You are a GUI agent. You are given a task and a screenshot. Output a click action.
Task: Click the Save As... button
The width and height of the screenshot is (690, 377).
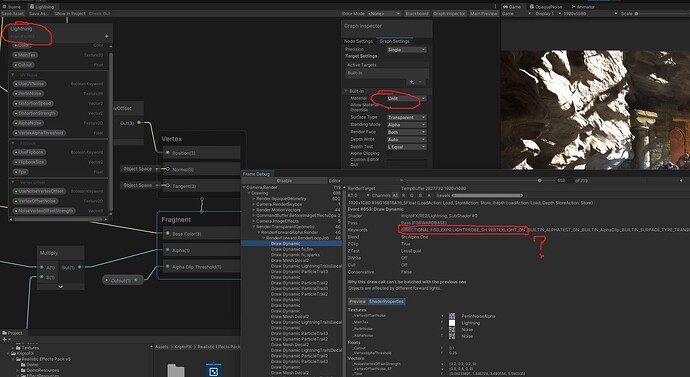pyautogui.click(x=38, y=14)
